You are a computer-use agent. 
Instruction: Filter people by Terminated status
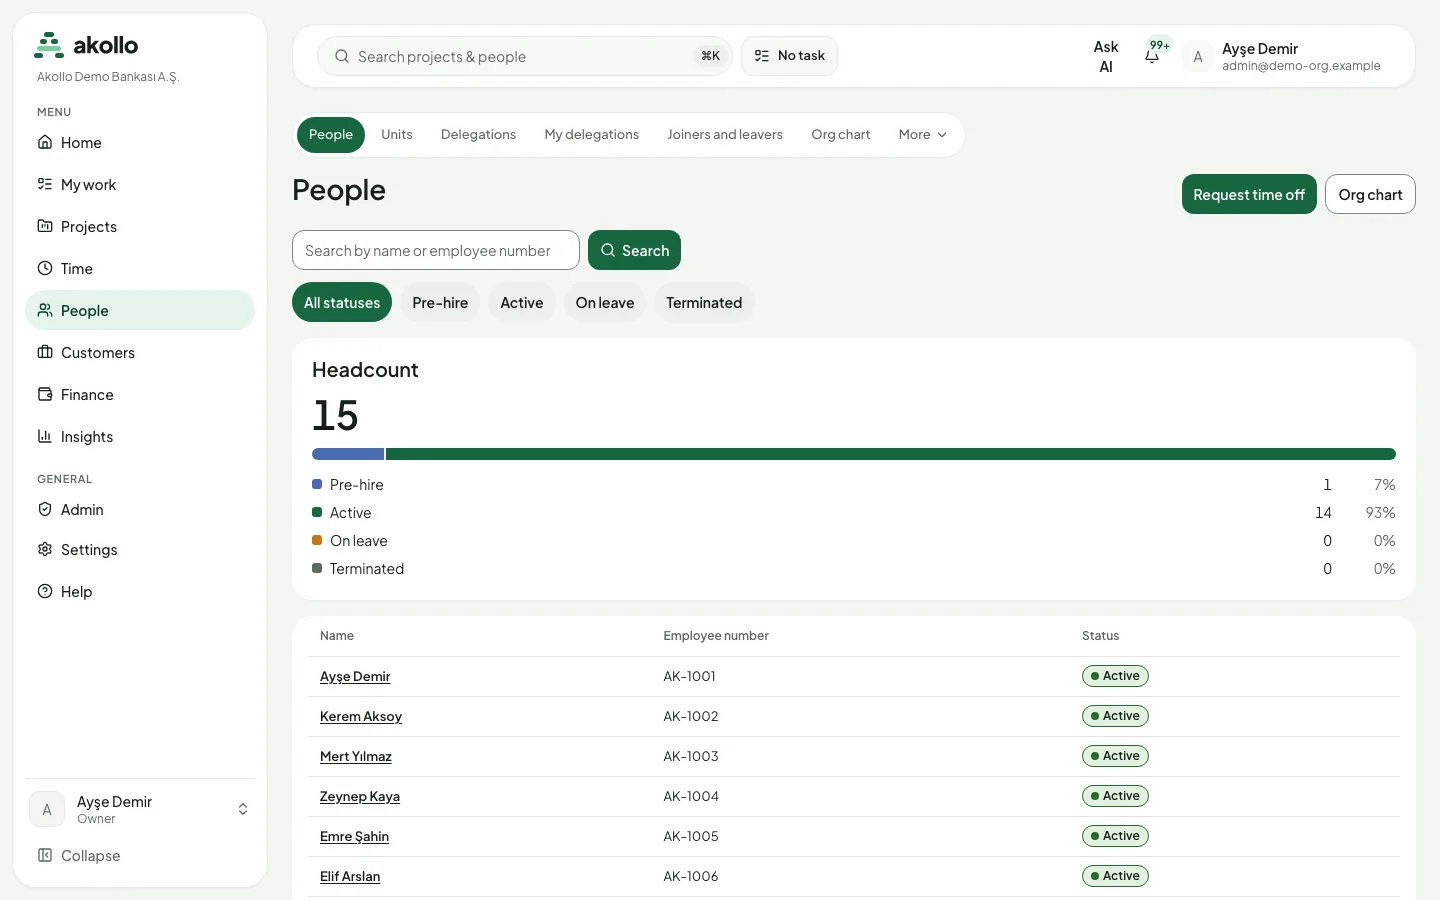click(x=704, y=303)
